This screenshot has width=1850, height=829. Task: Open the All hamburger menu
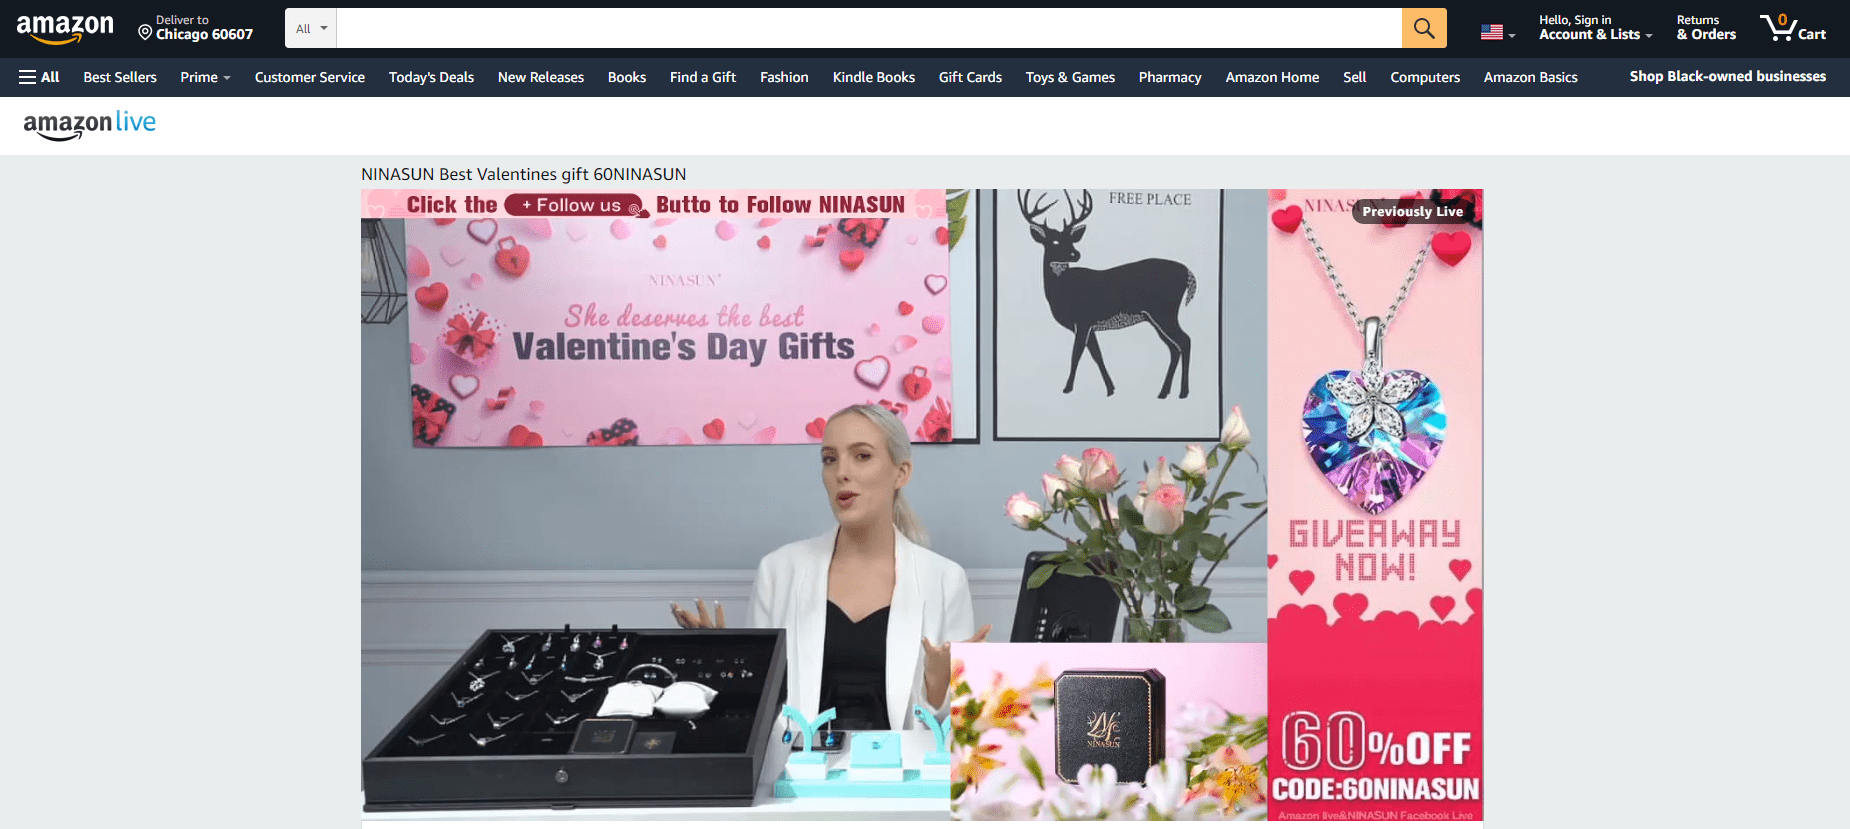[x=39, y=77]
